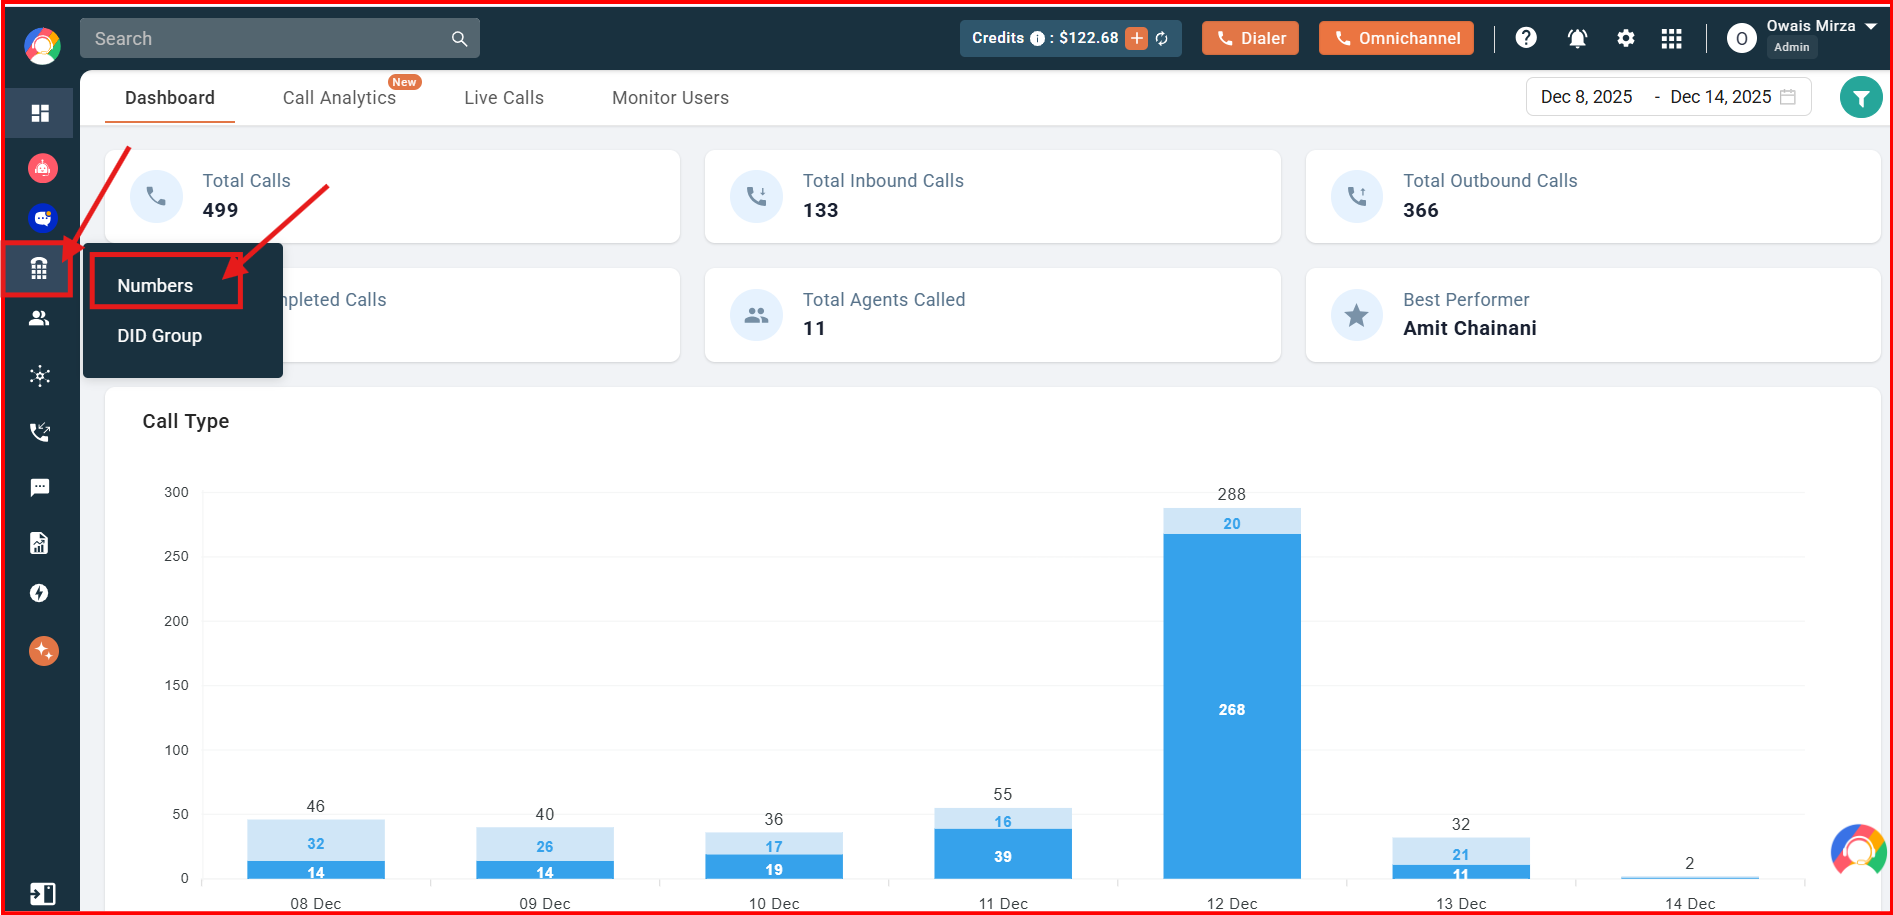This screenshot has width=1893, height=915.
Task: Click the 10 Dec bar segment 19
Action: tap(774, 867)
